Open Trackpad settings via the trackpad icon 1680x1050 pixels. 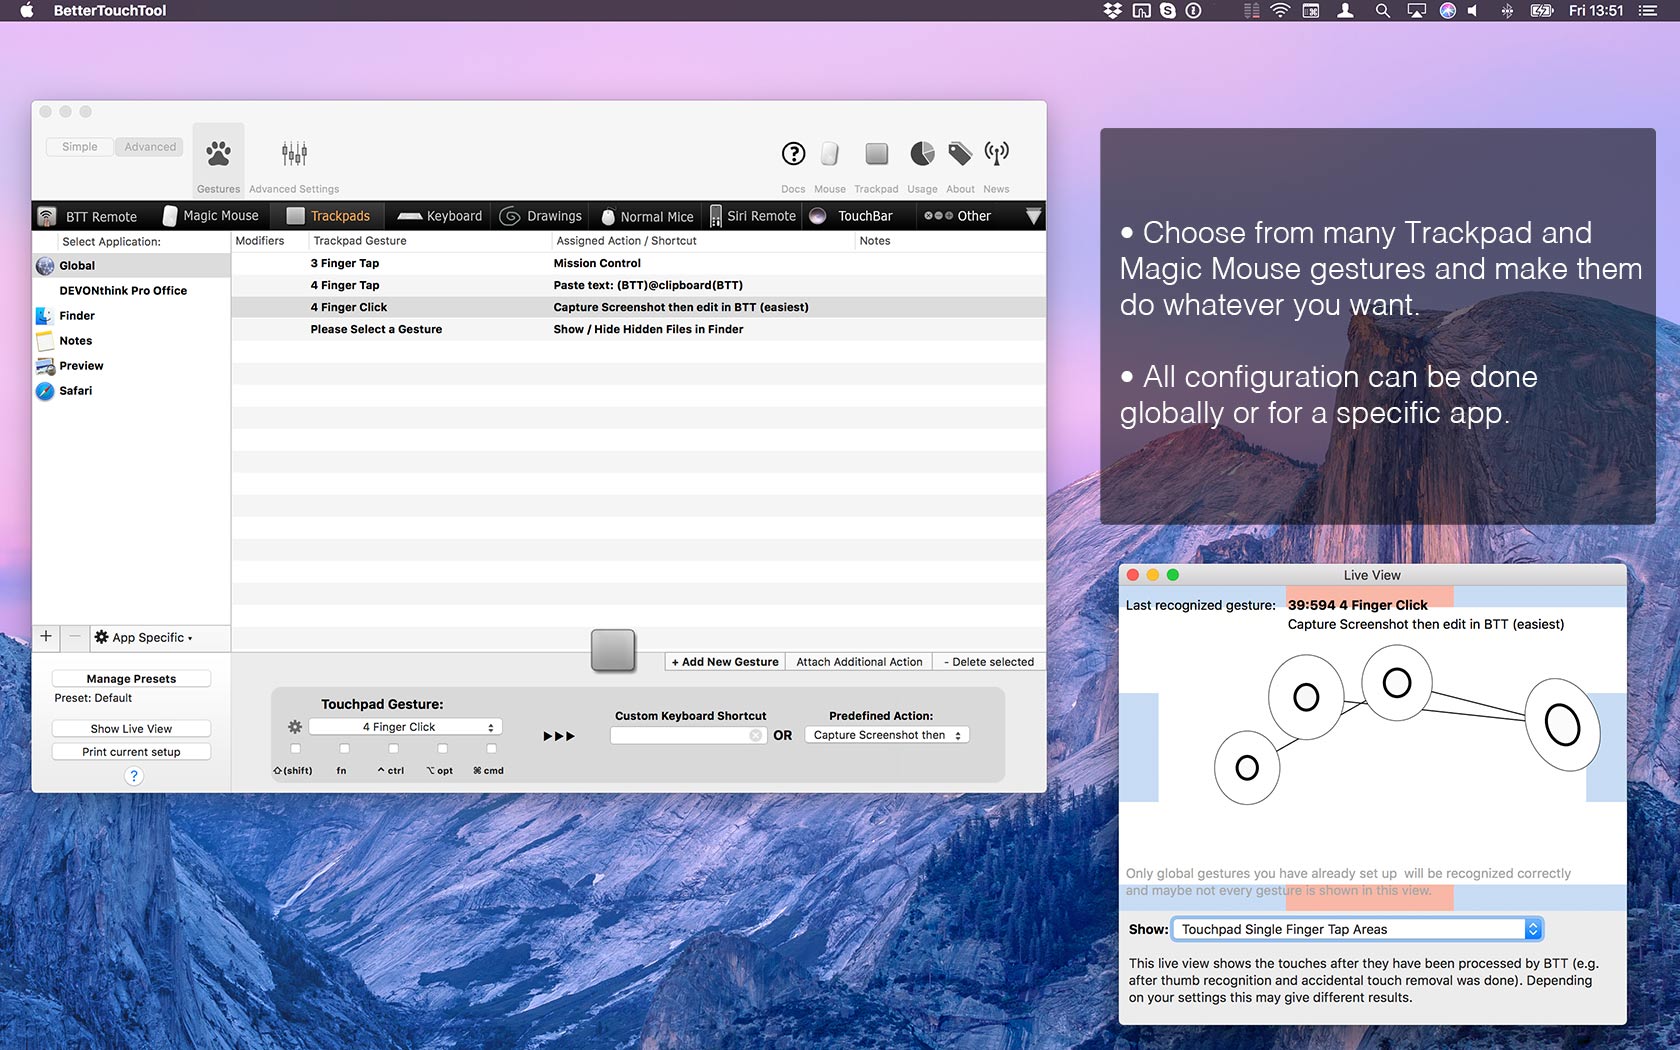[x=876, y=154]
